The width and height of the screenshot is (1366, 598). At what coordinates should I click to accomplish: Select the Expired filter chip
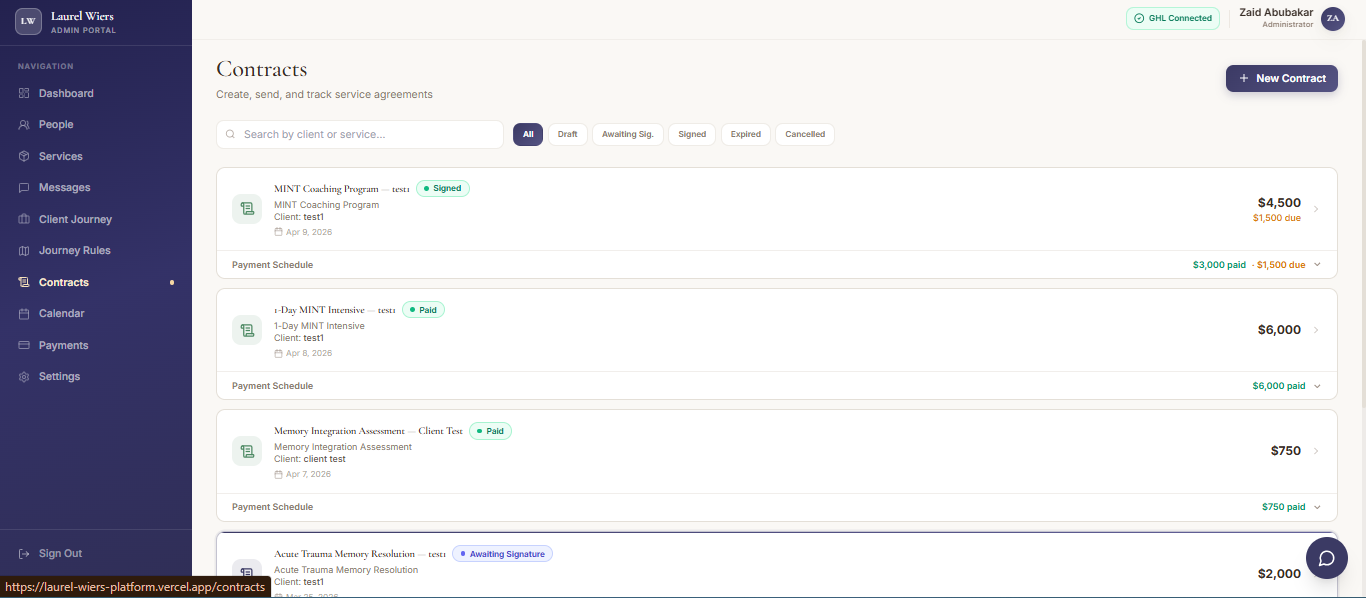pos(745,134)
